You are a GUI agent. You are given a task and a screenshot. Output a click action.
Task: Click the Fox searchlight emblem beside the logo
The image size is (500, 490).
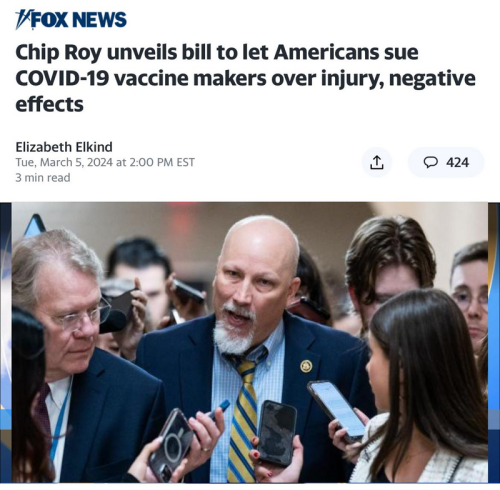click(x=23, y=19)
